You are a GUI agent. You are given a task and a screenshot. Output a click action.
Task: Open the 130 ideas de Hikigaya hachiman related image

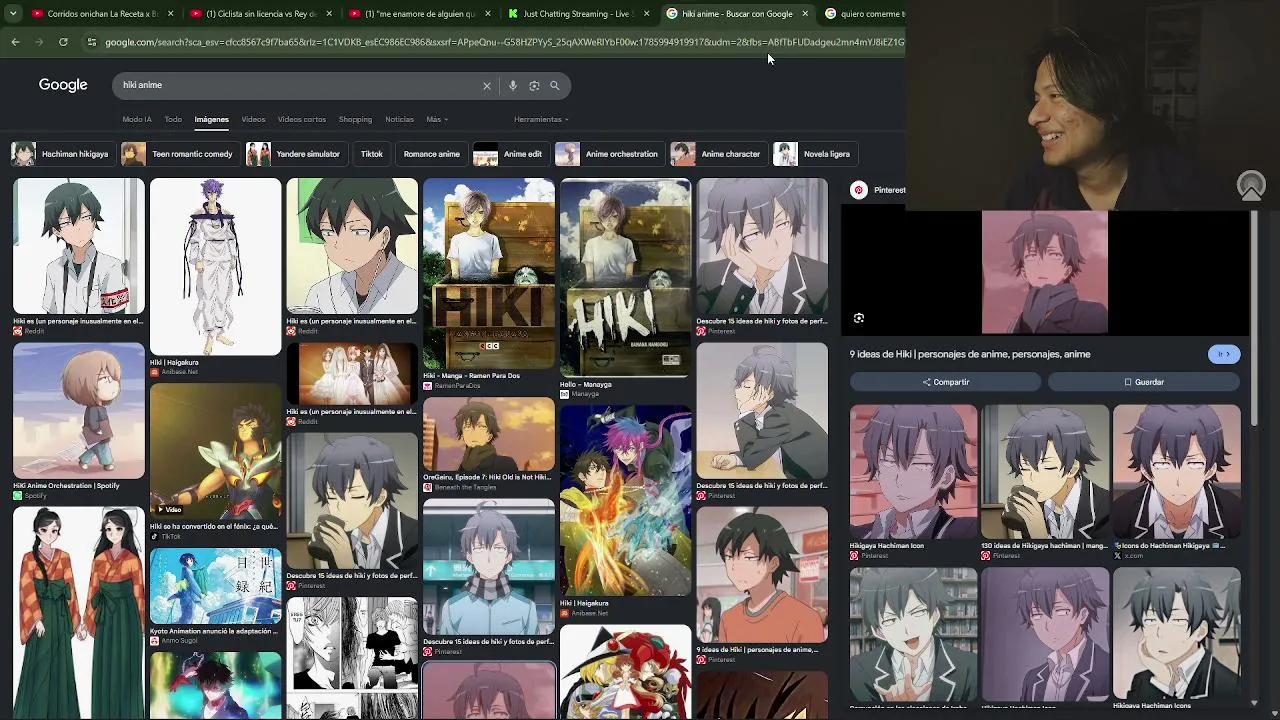(x=1045, y=471)
